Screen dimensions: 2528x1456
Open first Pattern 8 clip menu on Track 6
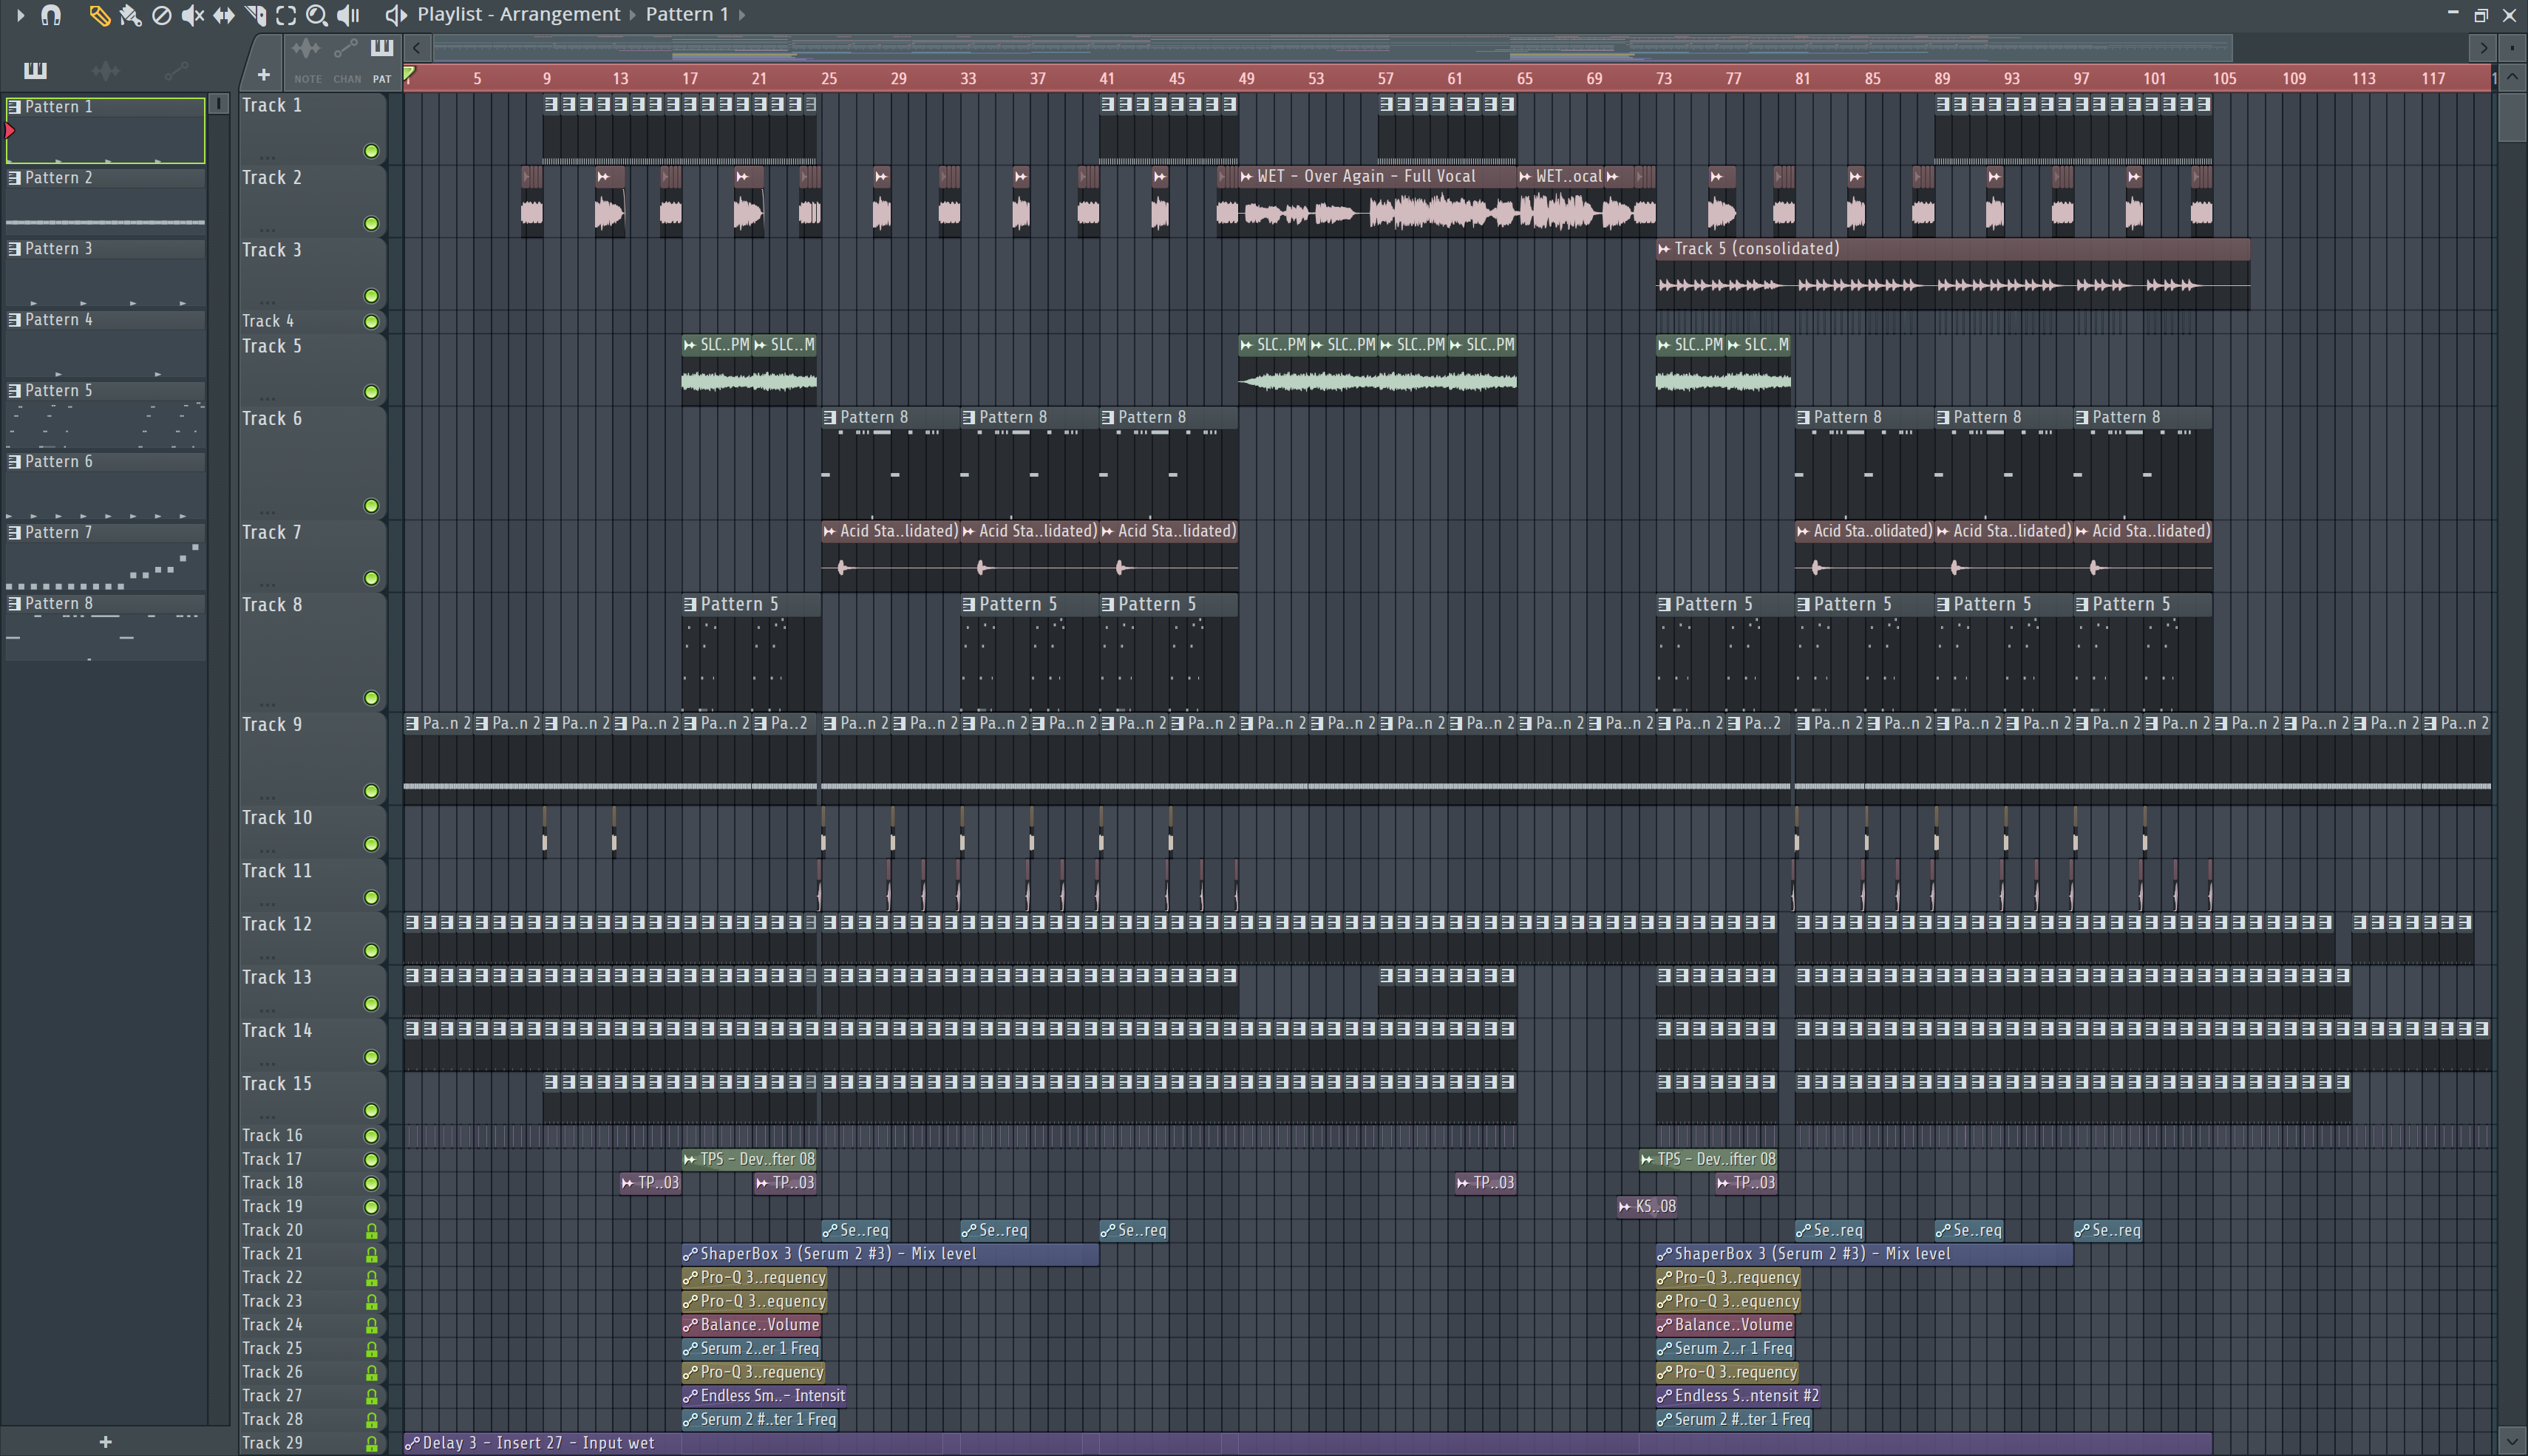coord(830,417)
